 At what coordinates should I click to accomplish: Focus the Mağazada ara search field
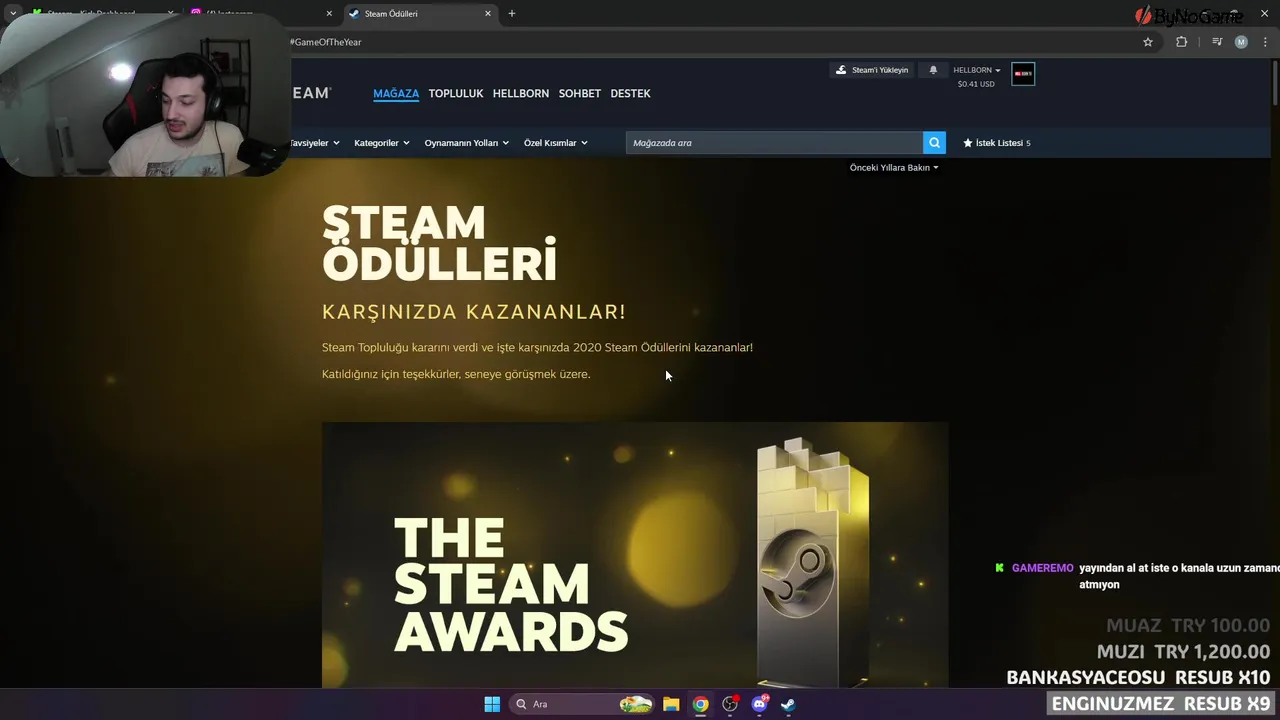coord(775,143)
